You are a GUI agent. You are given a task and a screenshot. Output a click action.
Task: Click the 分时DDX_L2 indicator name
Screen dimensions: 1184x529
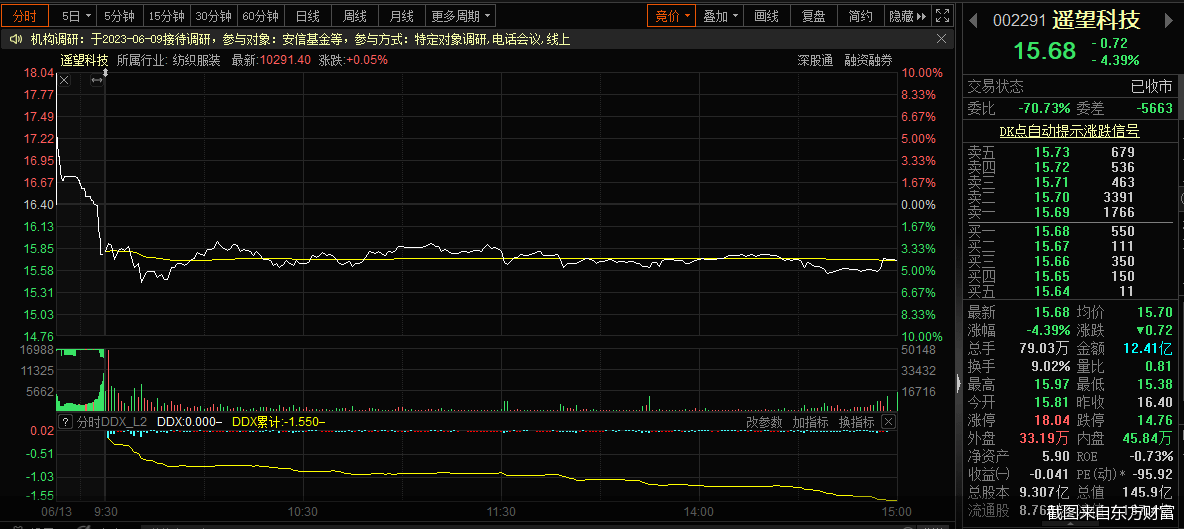point(112,422)
